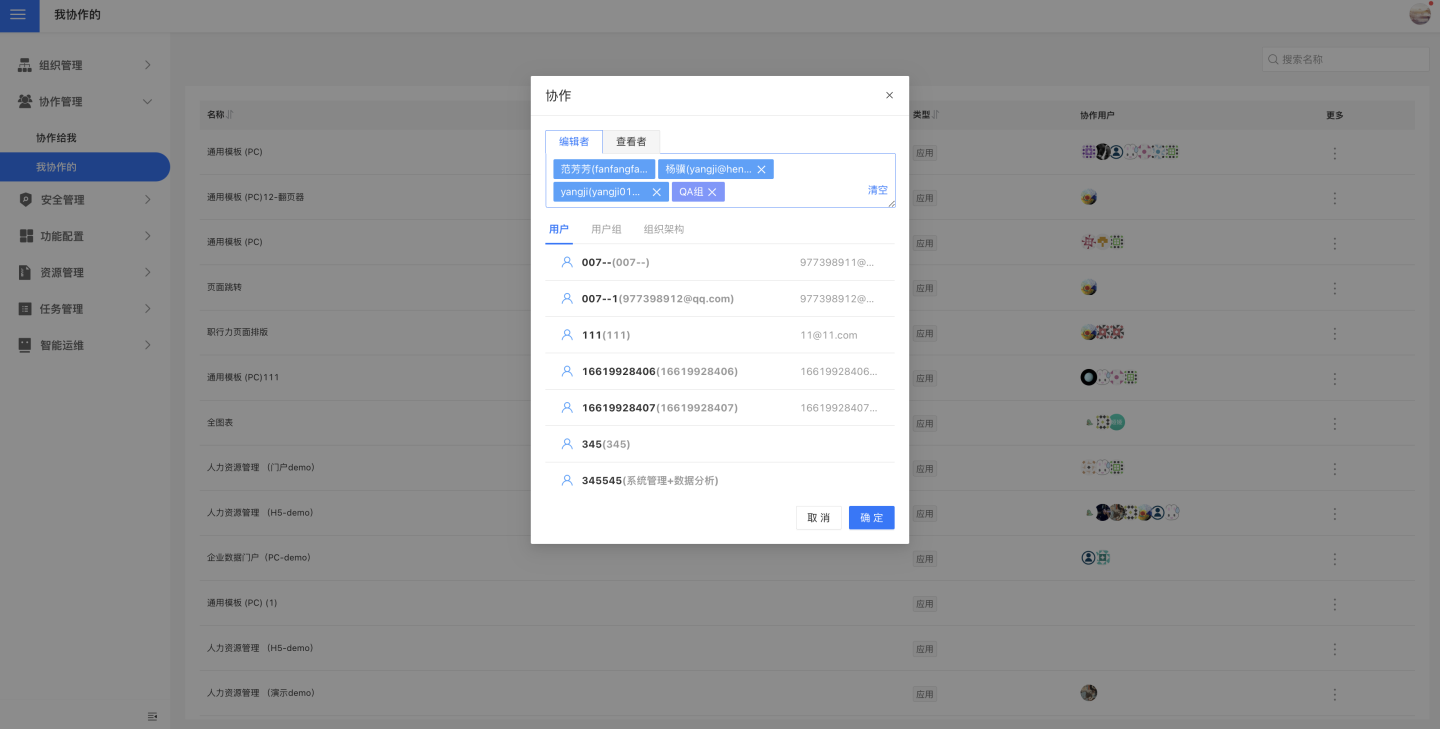Open the 组织架构 tab
Image resolution: width=1440 pixels, height=729 pixels.
(x=664, y=230)
